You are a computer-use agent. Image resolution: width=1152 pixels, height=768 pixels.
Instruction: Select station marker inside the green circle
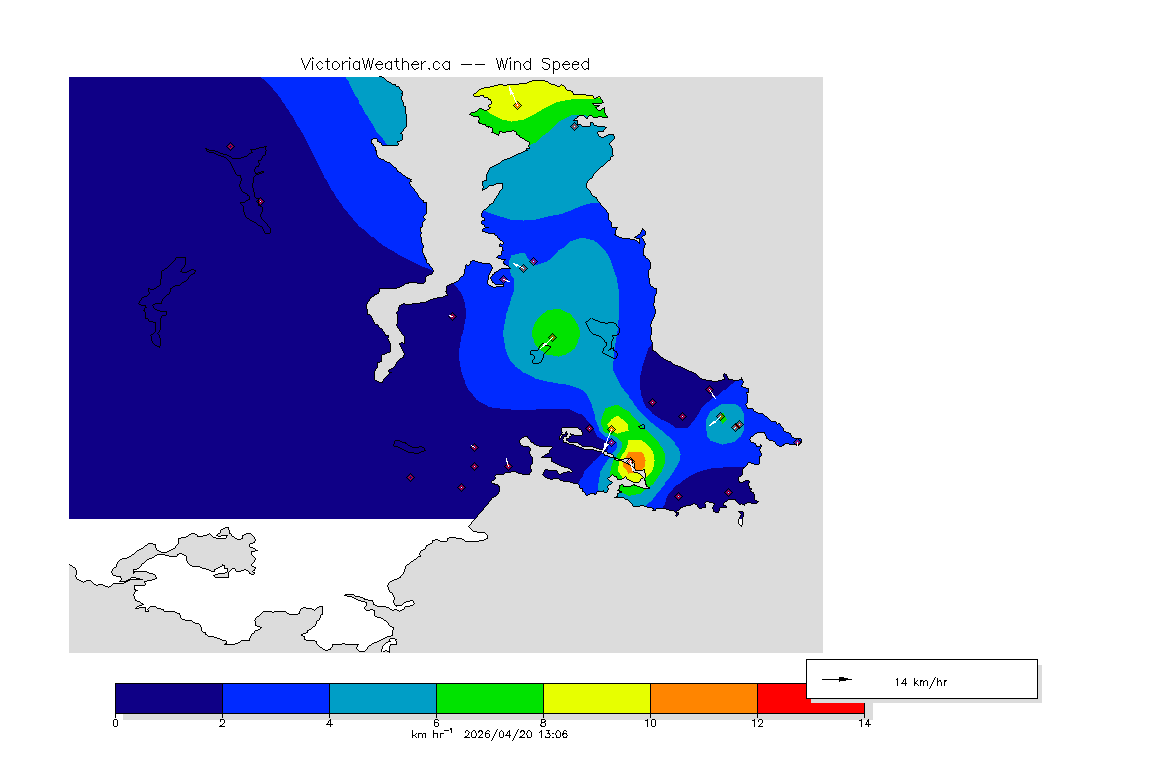pos(552,337)
